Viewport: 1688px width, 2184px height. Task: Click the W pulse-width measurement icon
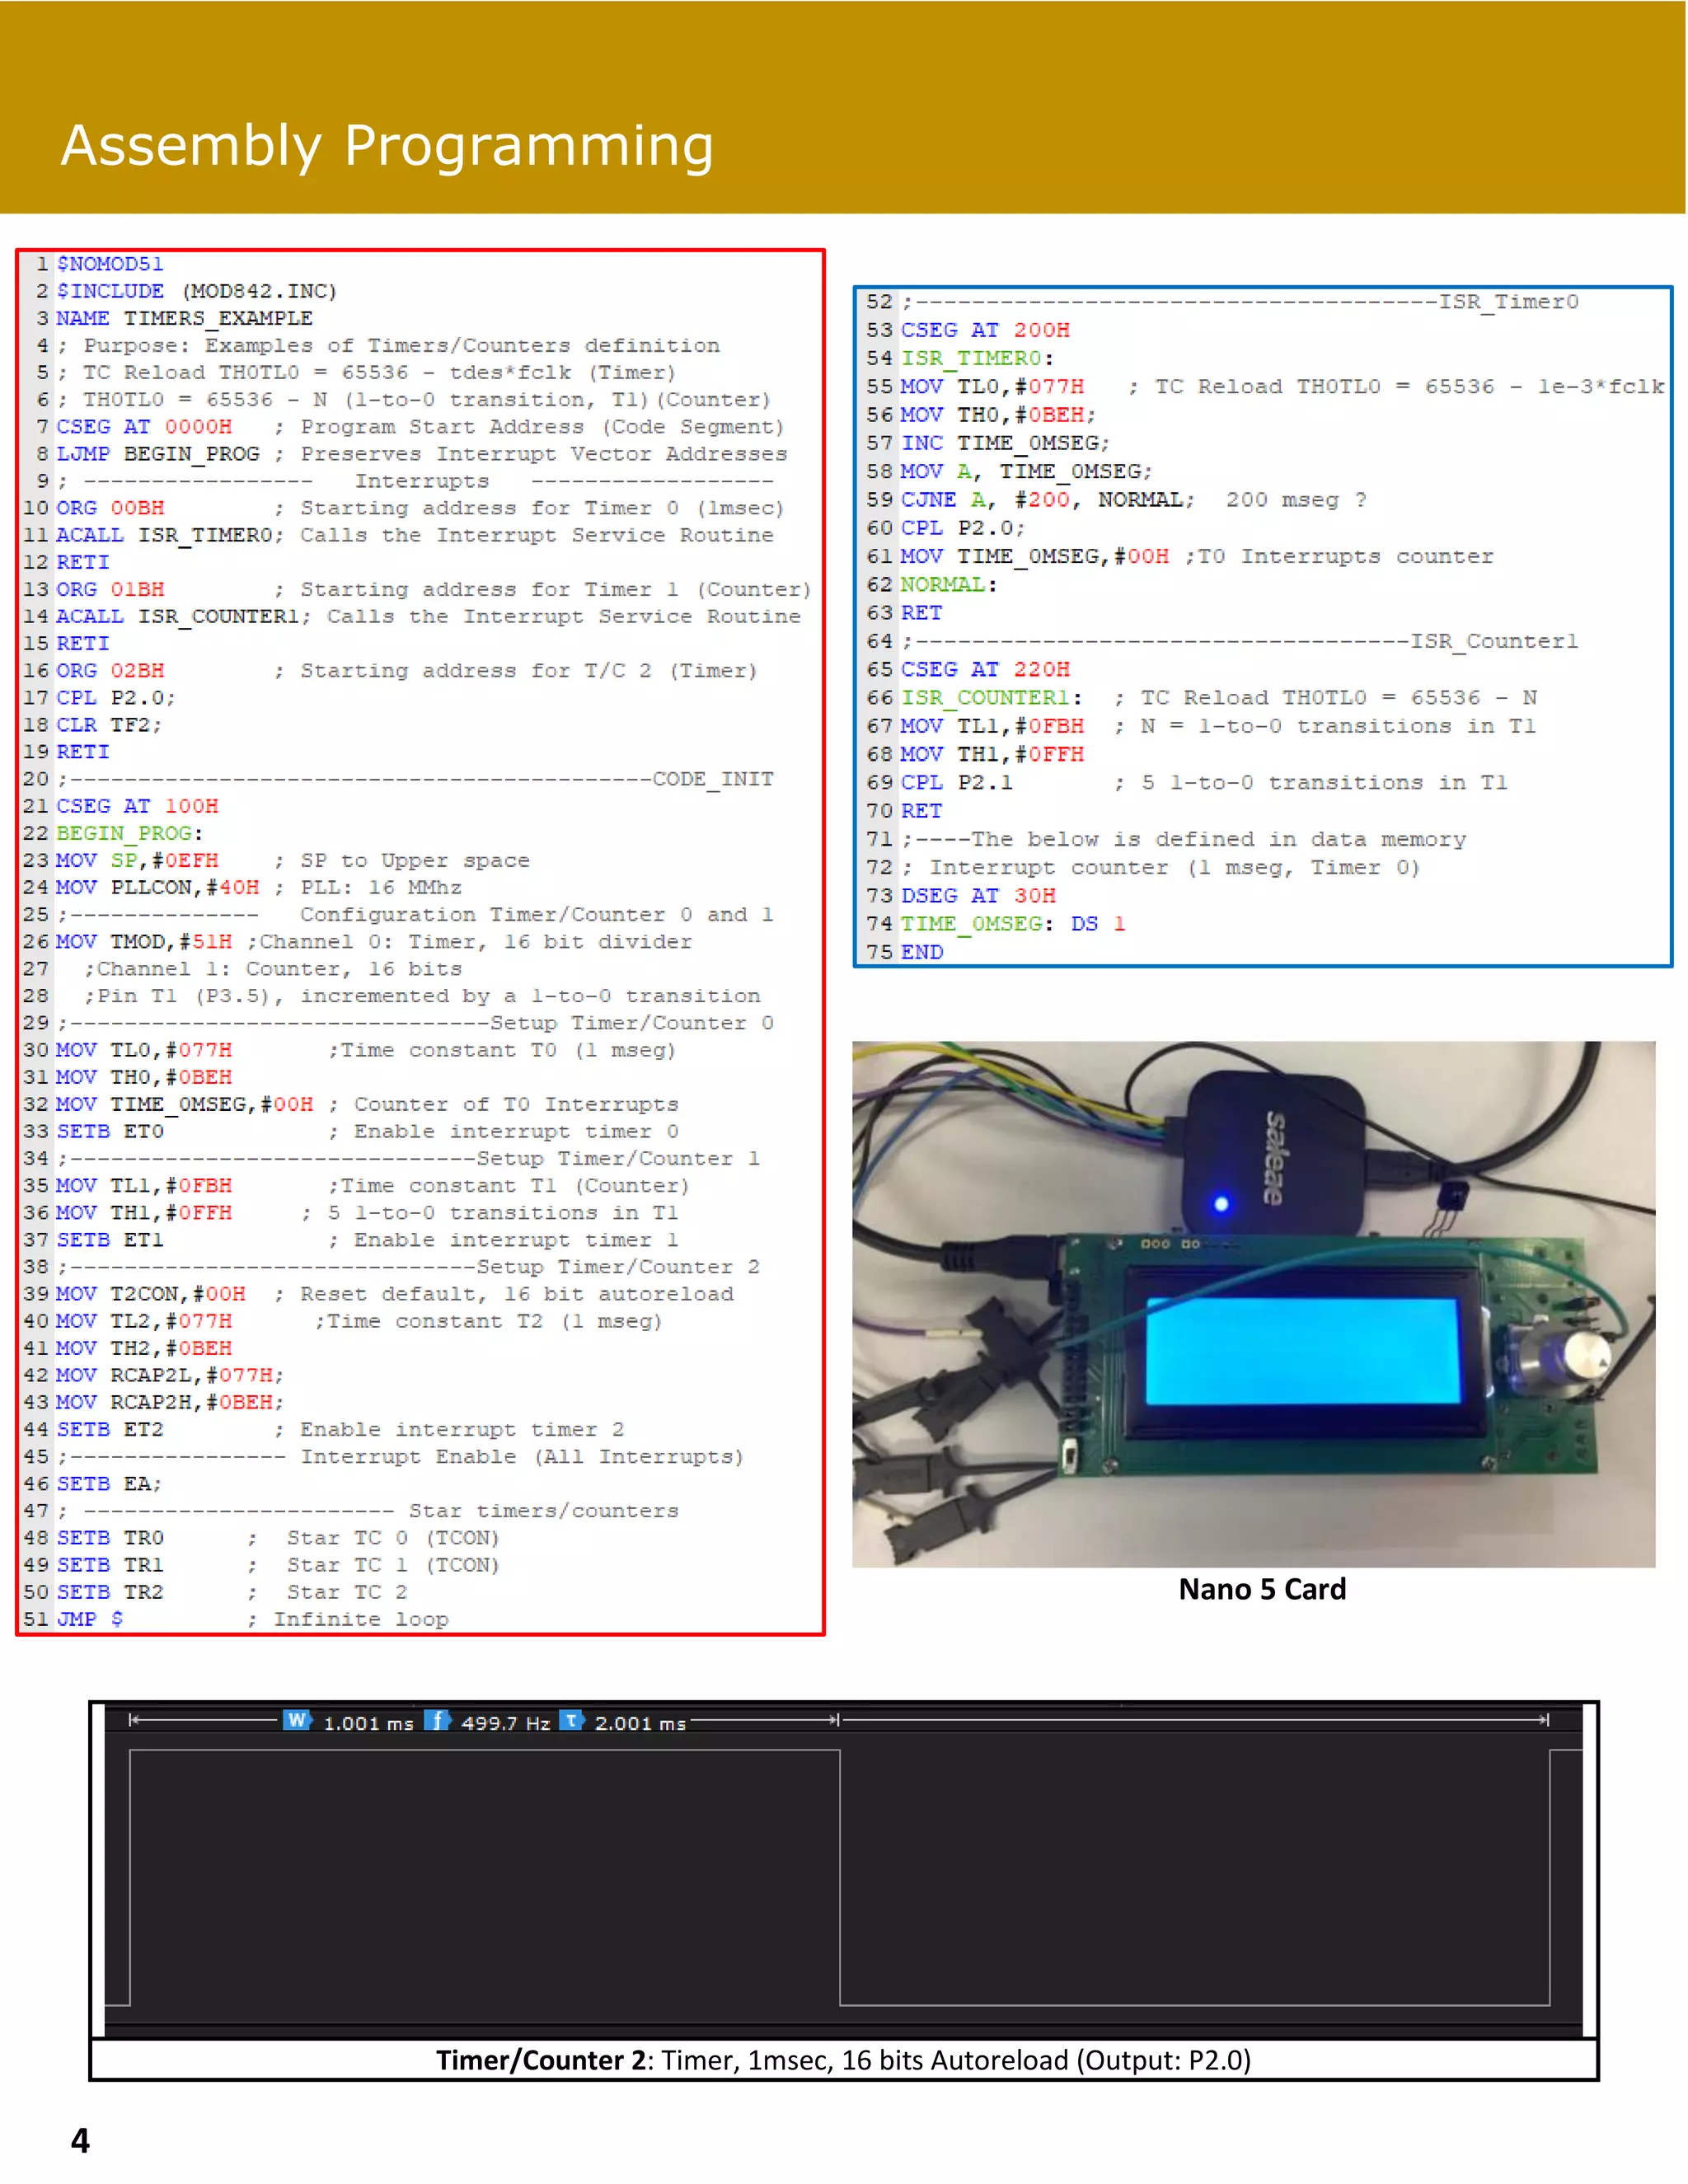[x=297, y=1721]
